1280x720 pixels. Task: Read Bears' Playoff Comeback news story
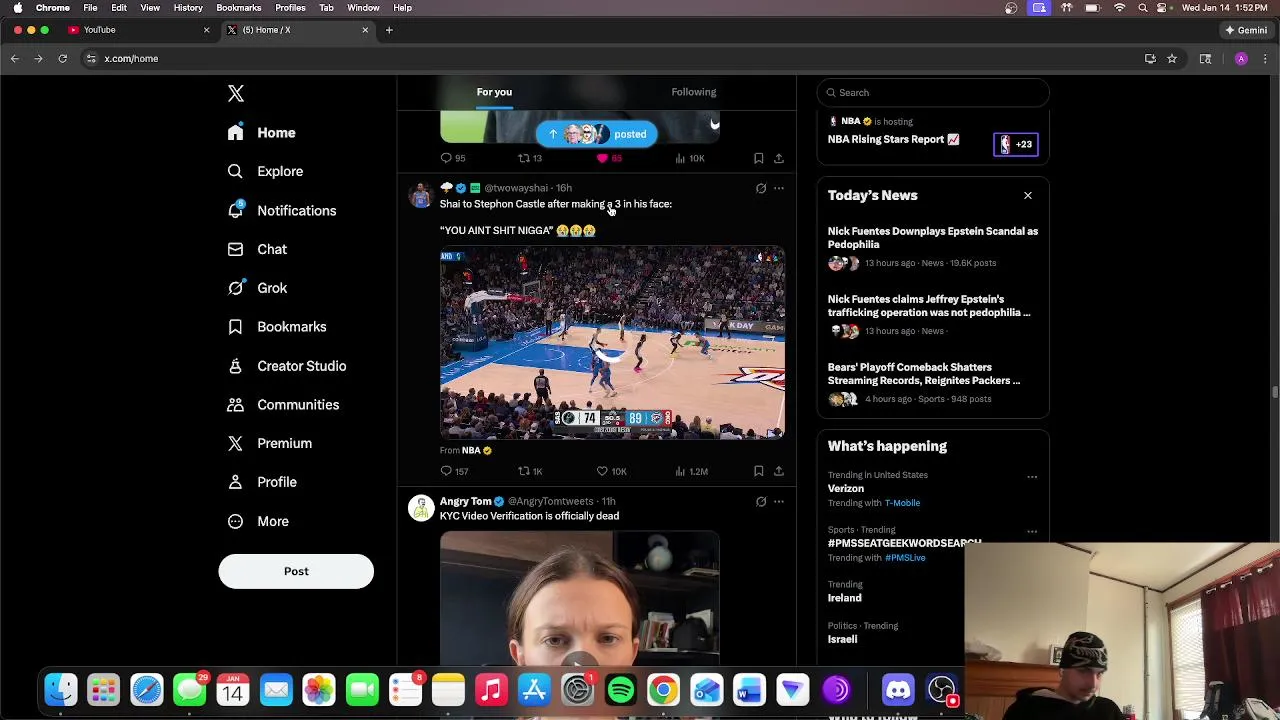pyautogui.click(x=924, y=374)
